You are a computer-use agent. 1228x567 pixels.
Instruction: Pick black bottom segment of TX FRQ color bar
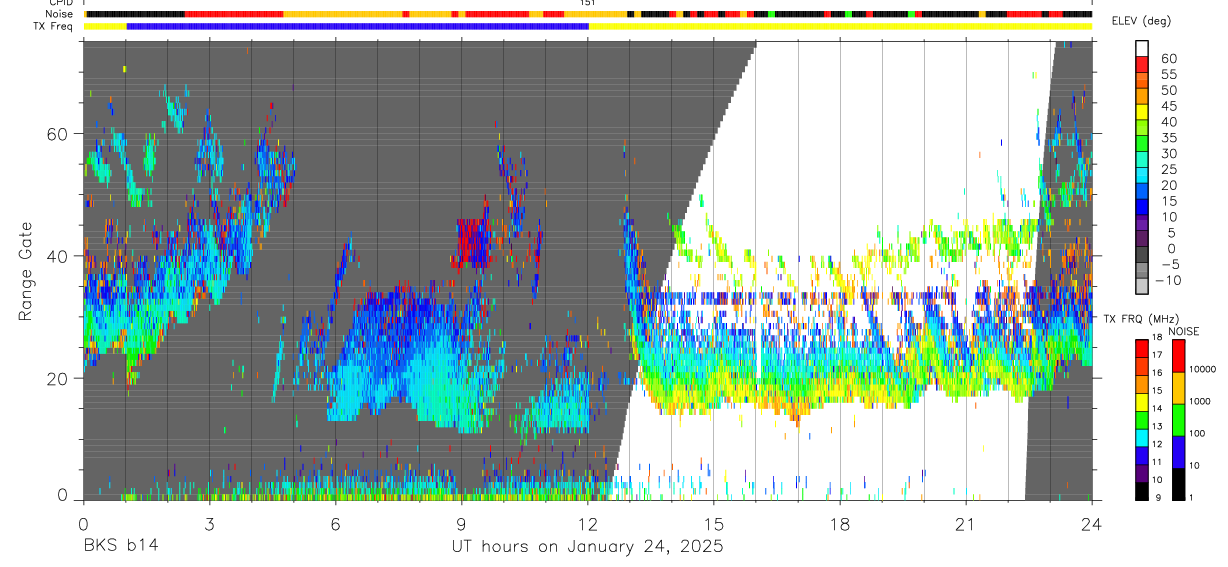pos(1142,489)
